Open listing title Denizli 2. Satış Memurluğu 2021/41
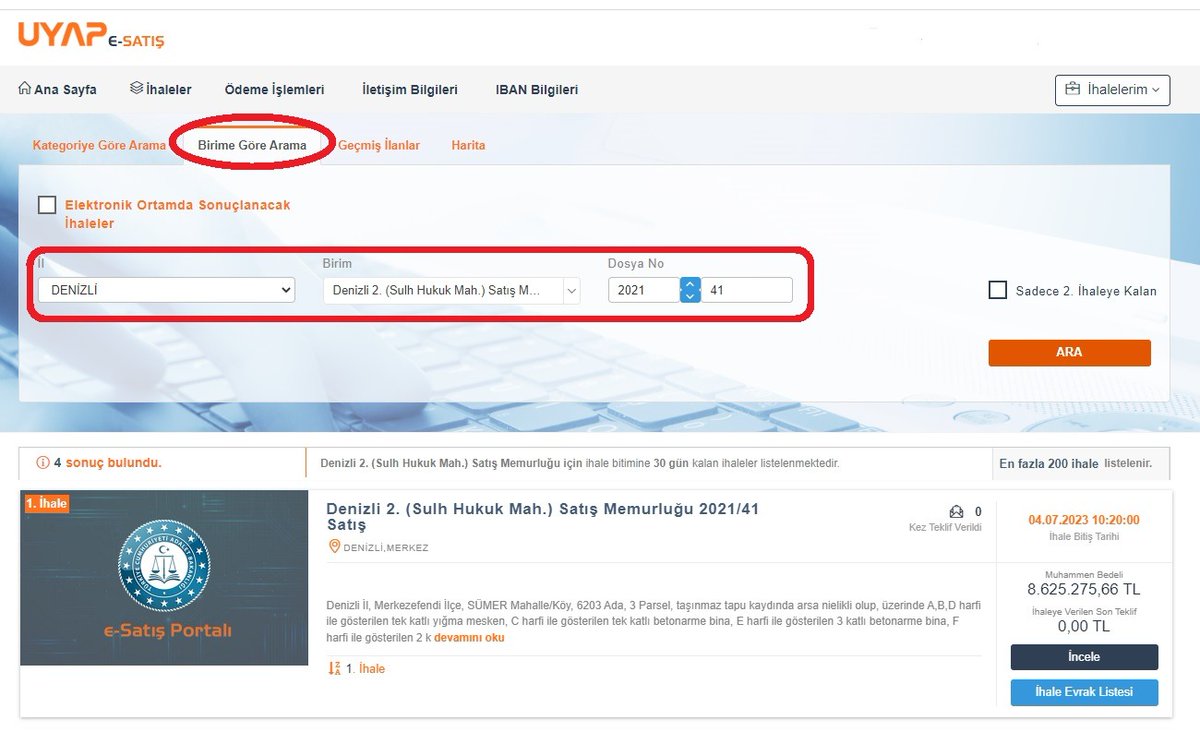Screen dimensions: 1200x732 click(543, 517)
